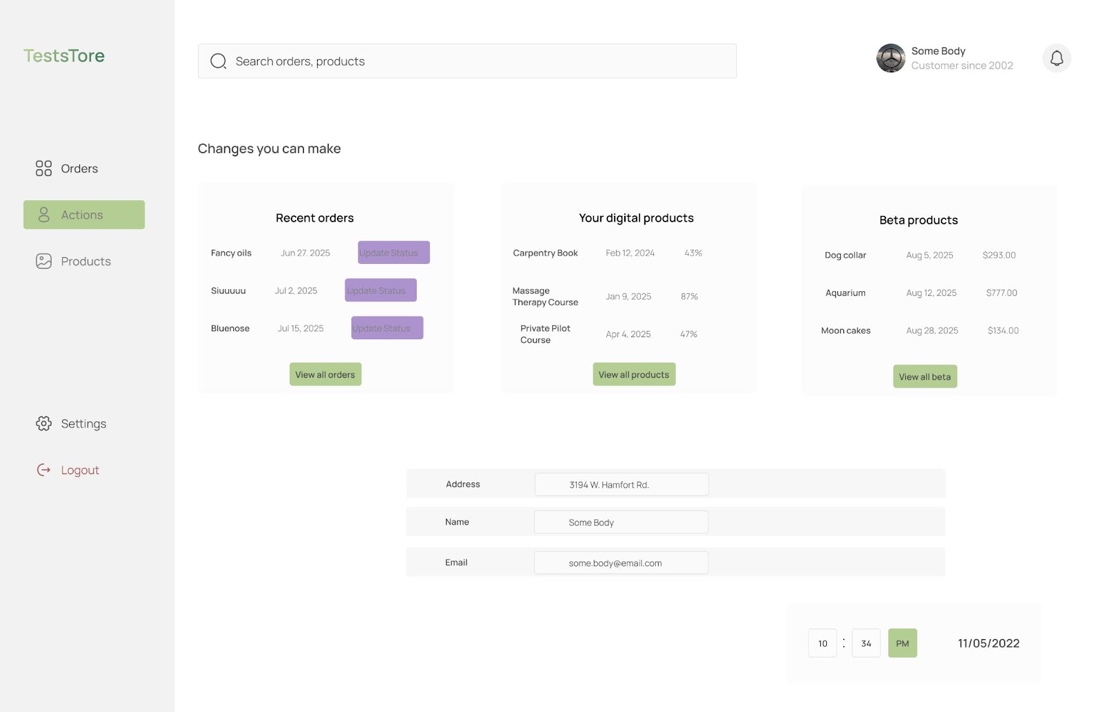Click the Logout arrow icon

pos(43,469)
